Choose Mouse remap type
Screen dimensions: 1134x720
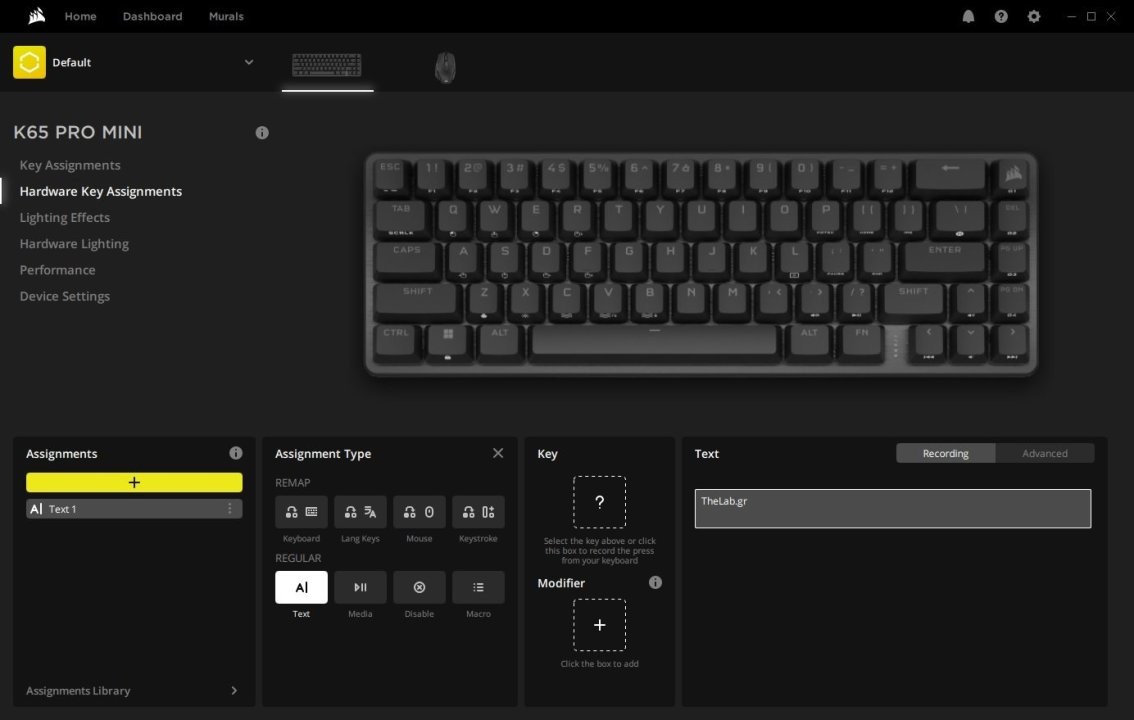tap(419, 512)
